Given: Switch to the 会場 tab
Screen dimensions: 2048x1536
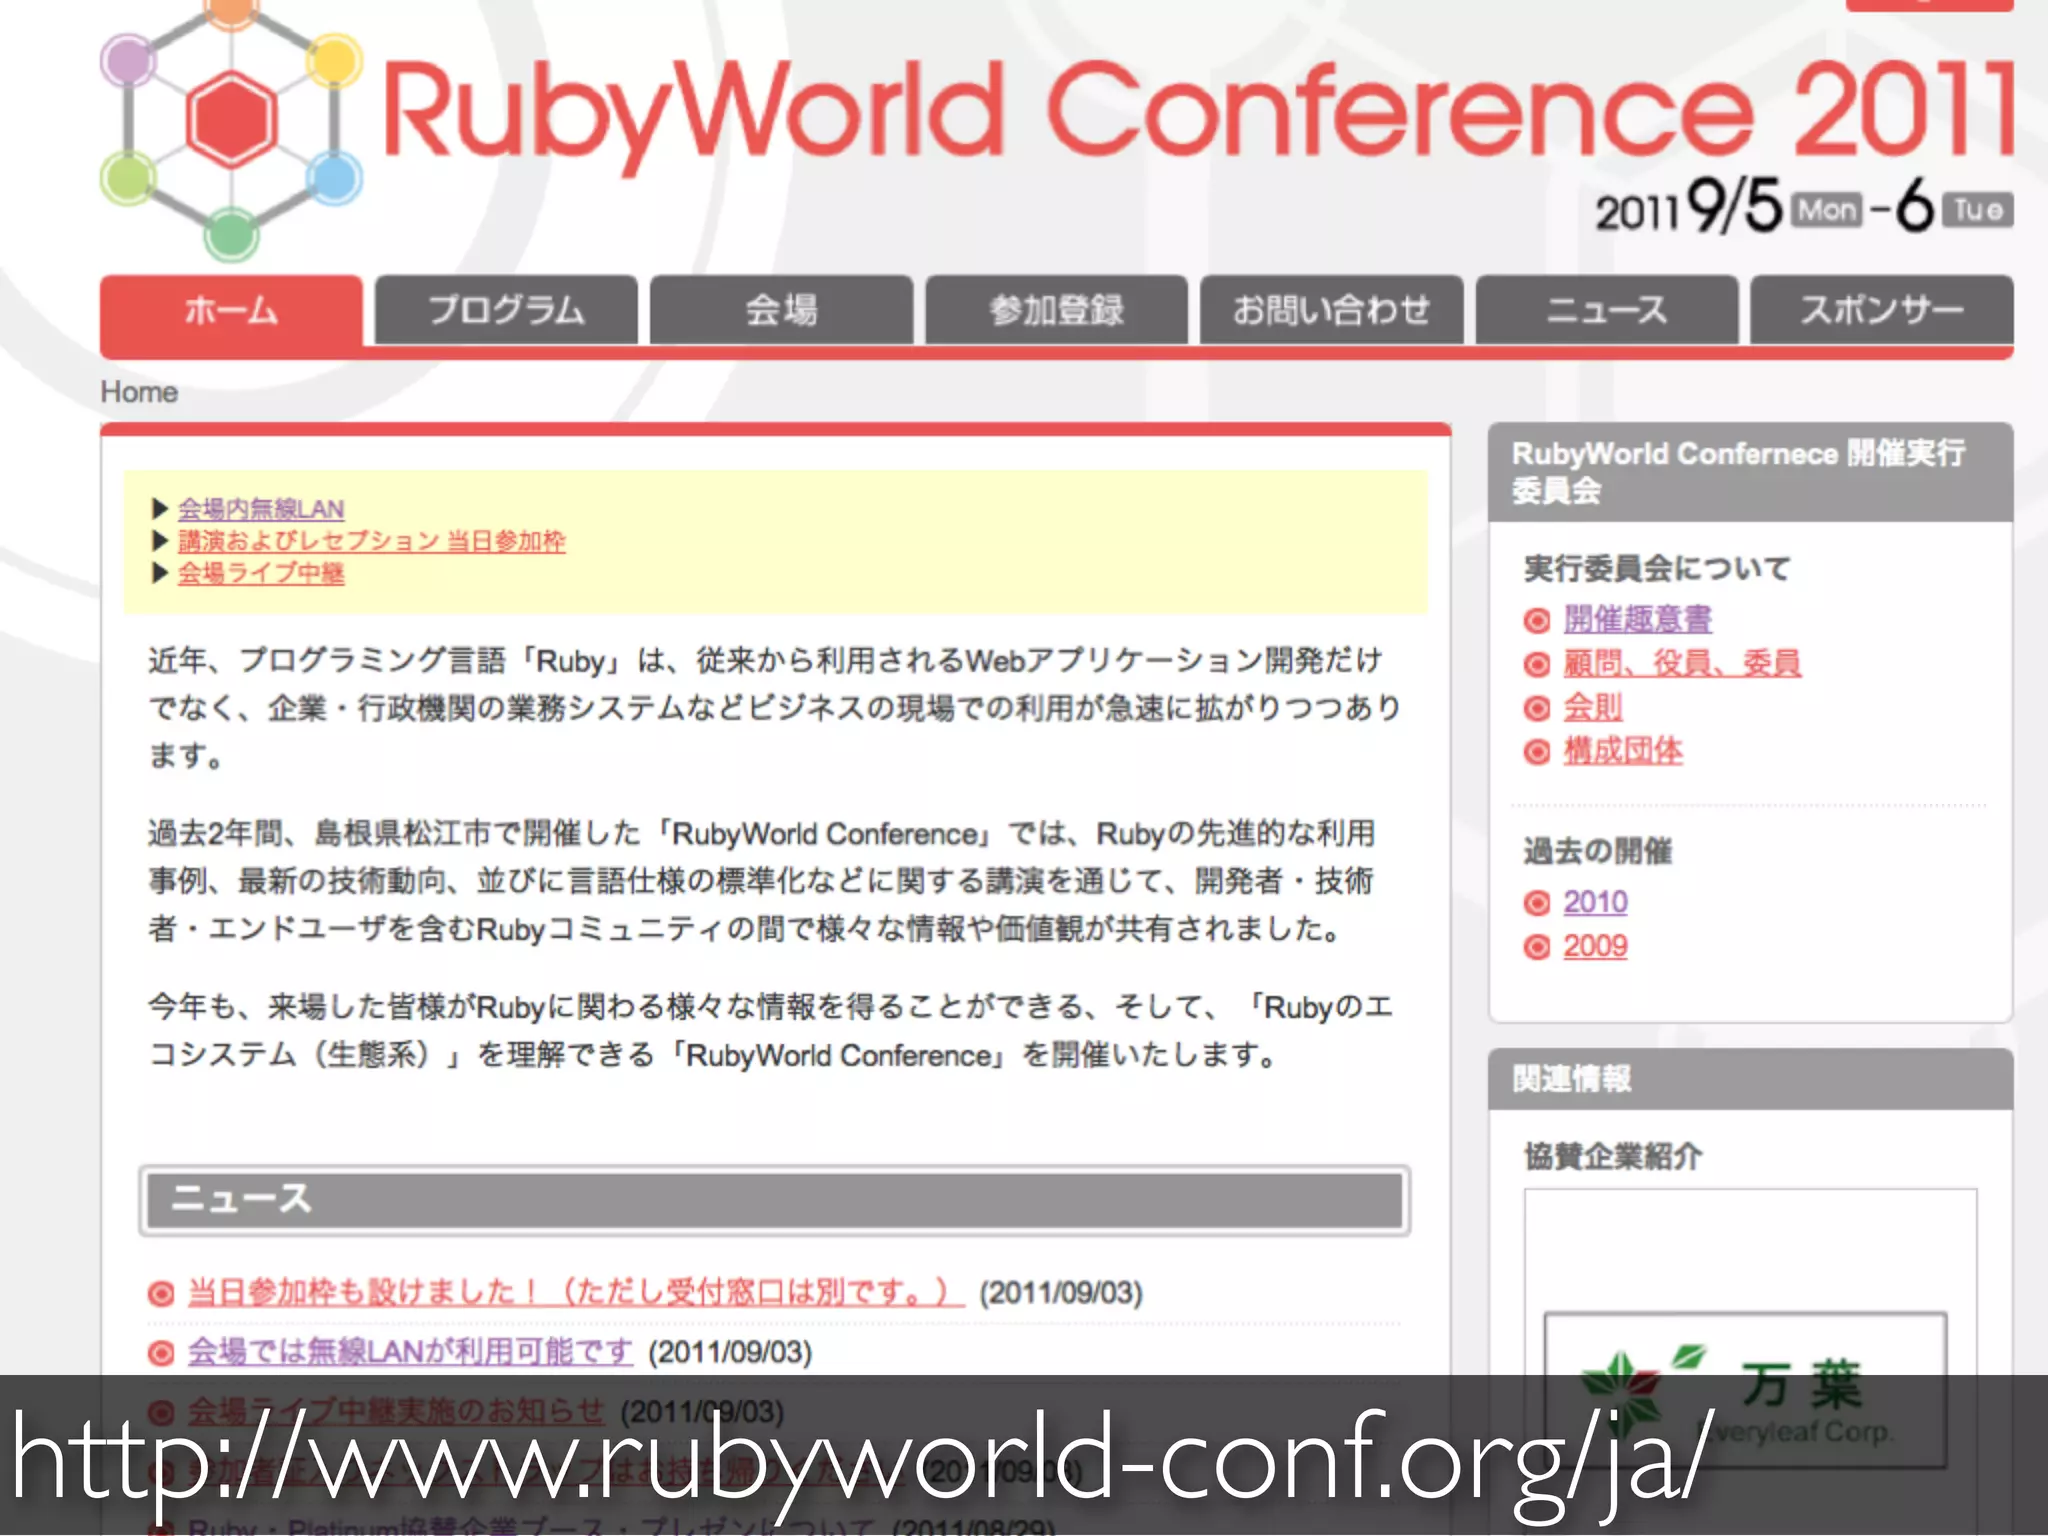Looking at the screenshot, I should pos(781,310).
